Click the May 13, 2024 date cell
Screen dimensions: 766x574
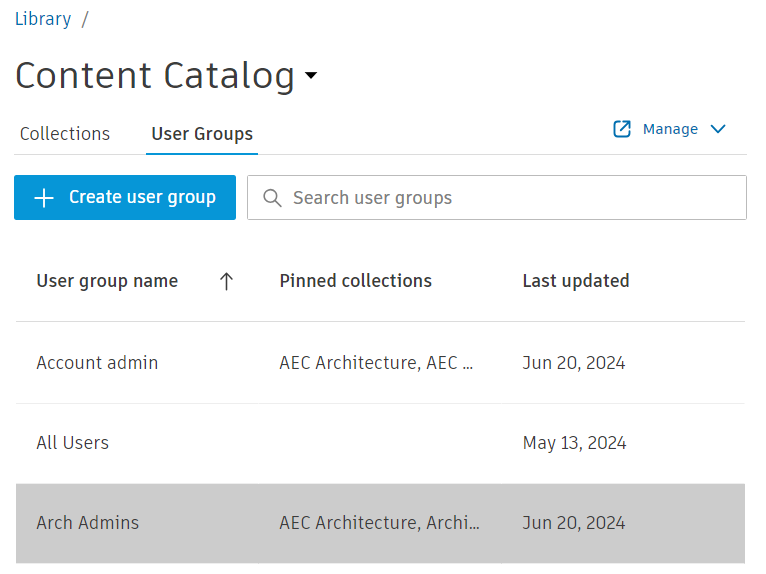574,443
